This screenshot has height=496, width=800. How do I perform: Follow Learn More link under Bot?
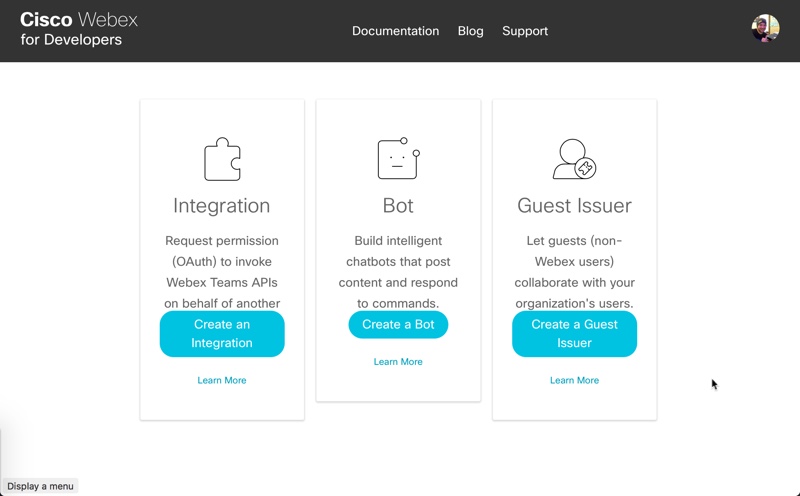[x=398, y=362]
